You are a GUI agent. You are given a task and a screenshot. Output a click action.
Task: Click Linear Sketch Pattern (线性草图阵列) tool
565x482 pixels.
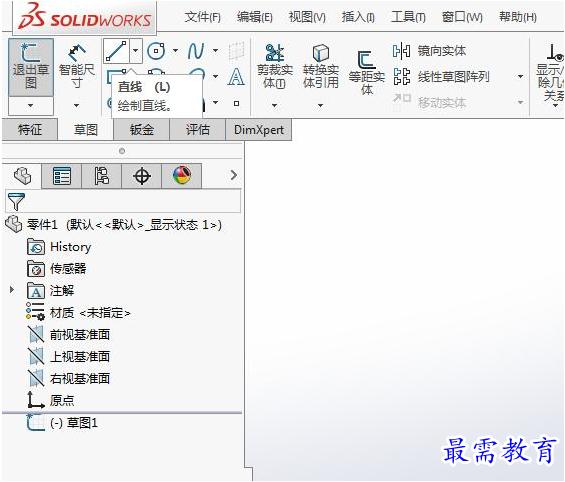point(441,76)
